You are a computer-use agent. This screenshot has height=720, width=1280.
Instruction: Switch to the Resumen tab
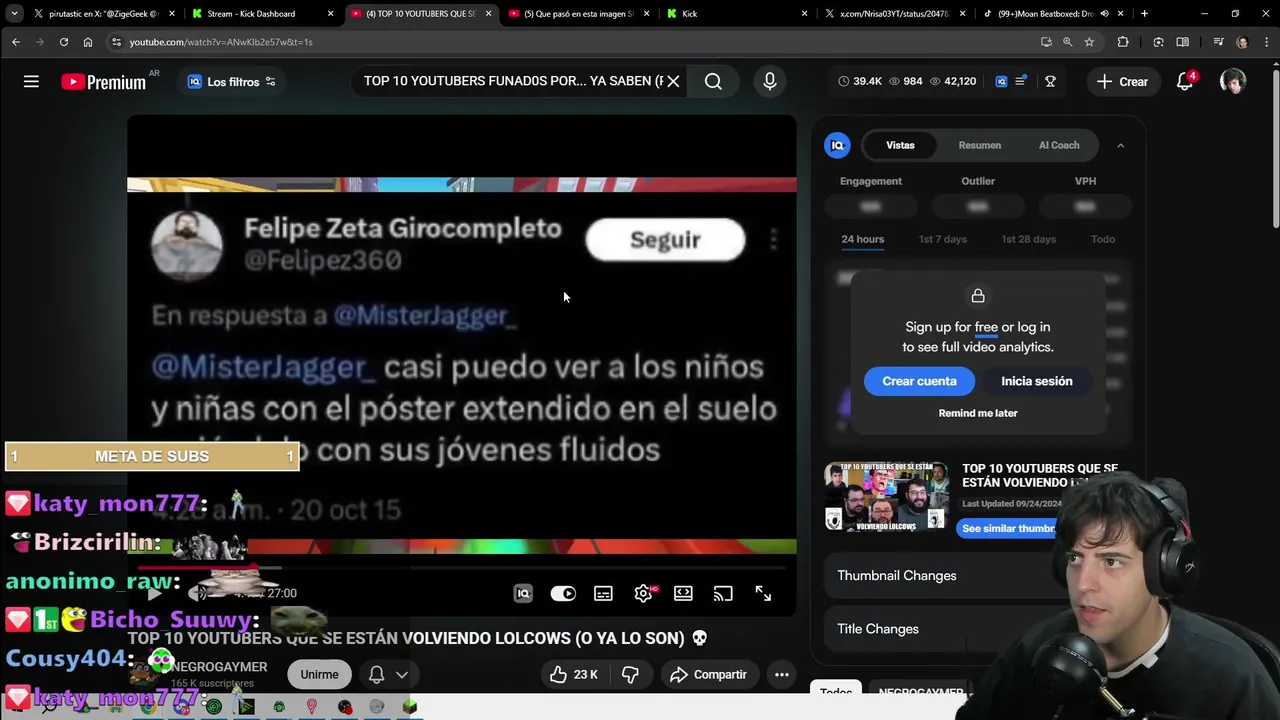980,145
